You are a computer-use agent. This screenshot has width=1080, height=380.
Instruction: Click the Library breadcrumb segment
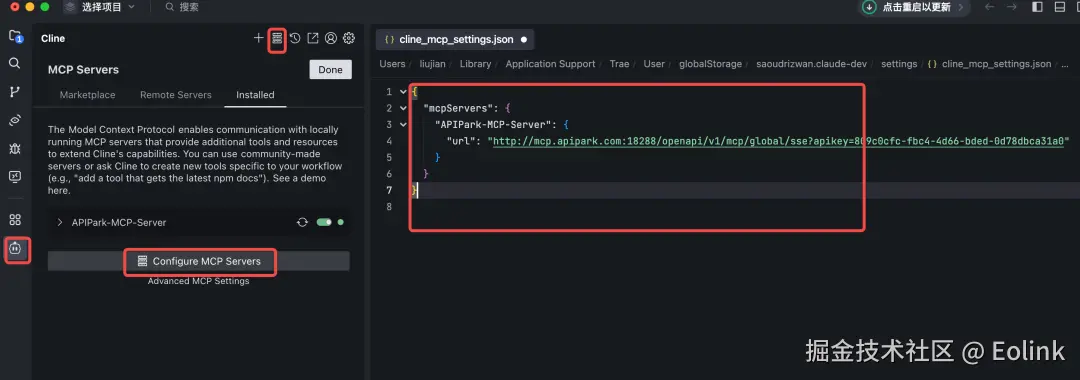pyautogui.click(x=475, y=63)
